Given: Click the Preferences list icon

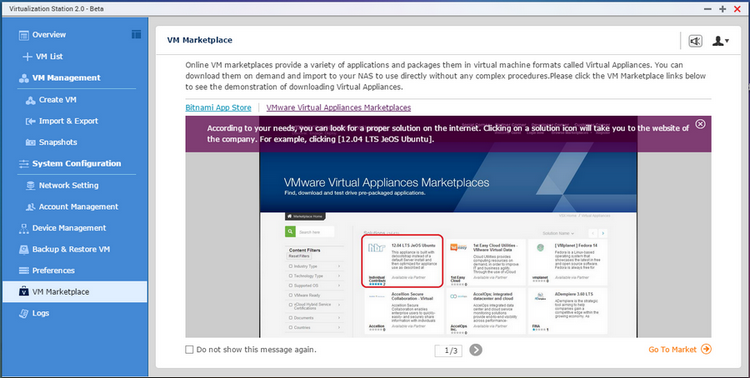Looking at the screenshot, I should [23, 271].
